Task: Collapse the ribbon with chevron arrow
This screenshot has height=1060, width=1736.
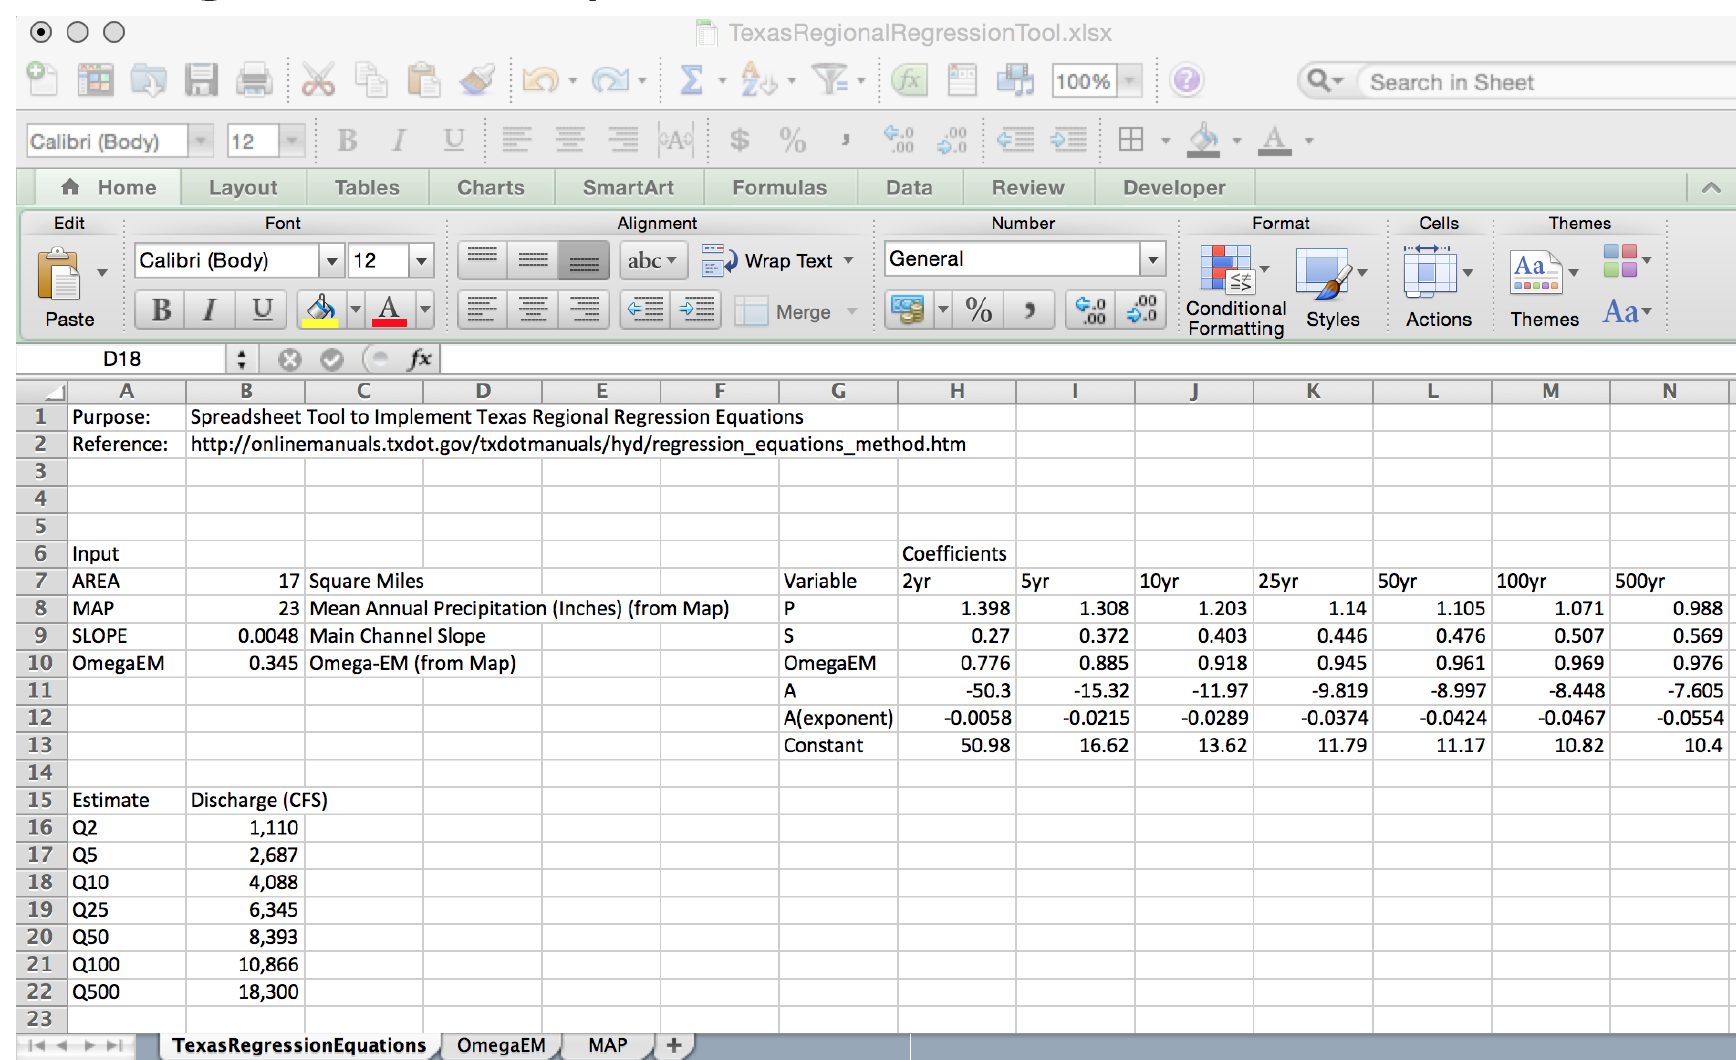Action: coord(1711,187)
